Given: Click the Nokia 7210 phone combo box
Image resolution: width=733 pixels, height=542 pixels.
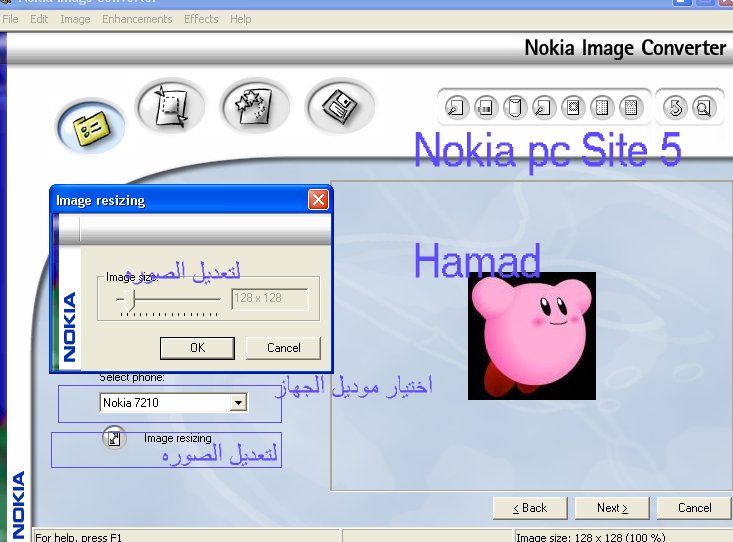Looking at the screenshot, I should 173,403.
